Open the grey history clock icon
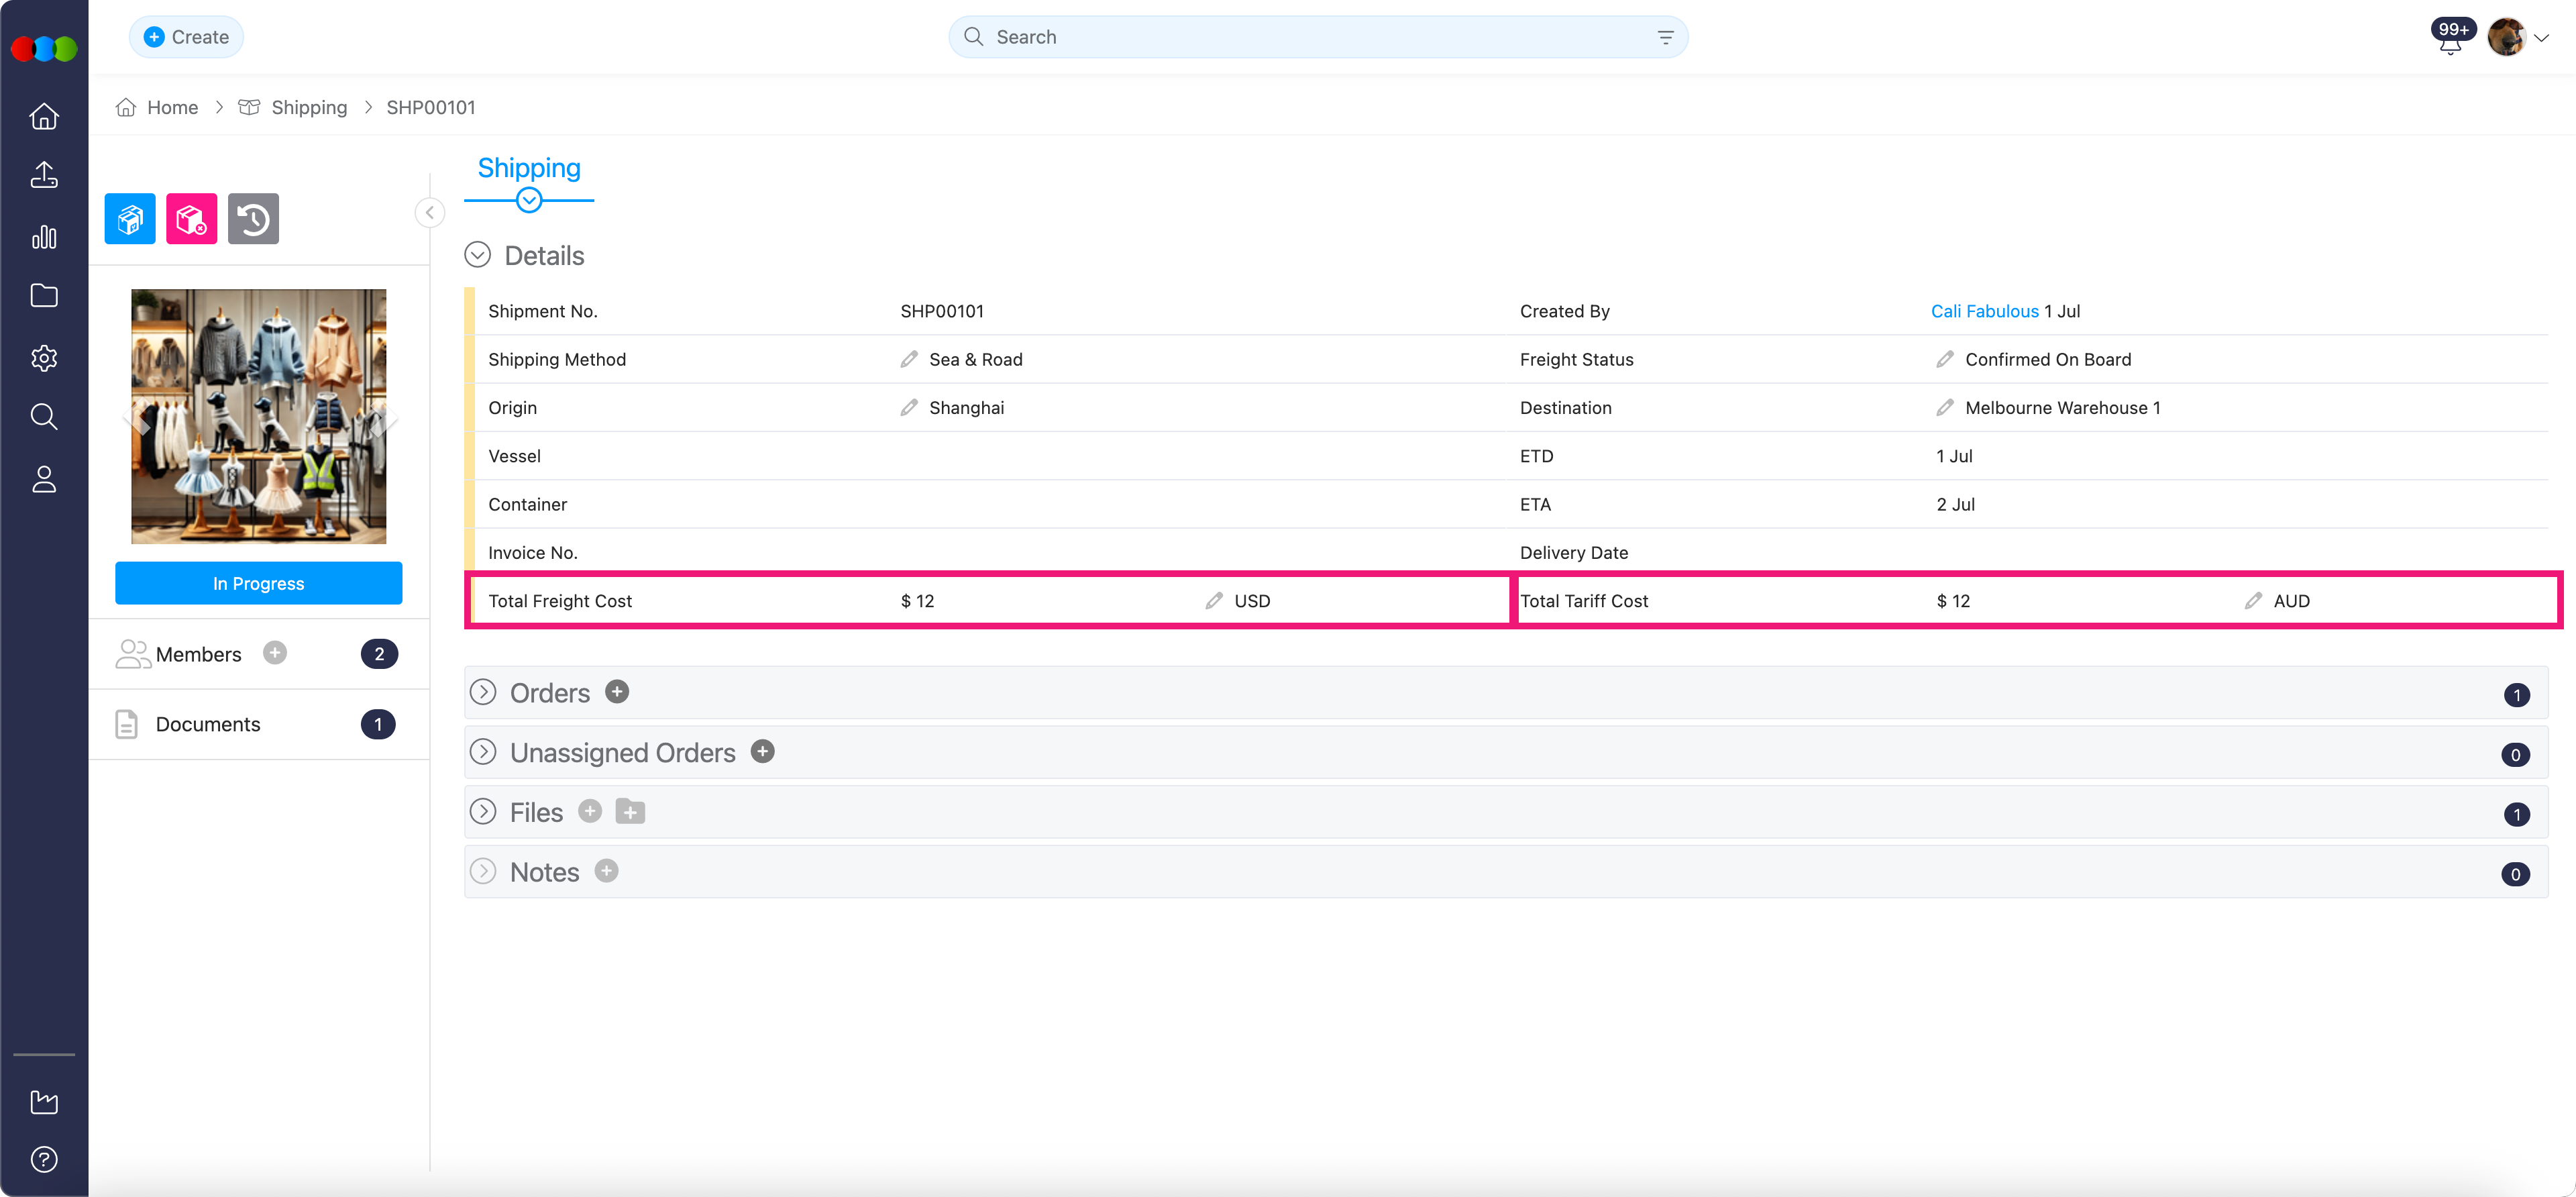The image size is (2576, 1197). 253,218
